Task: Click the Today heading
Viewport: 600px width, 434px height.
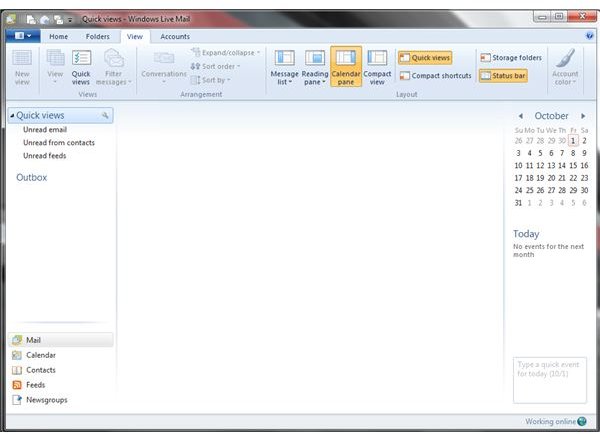Action: click(526, 234)
